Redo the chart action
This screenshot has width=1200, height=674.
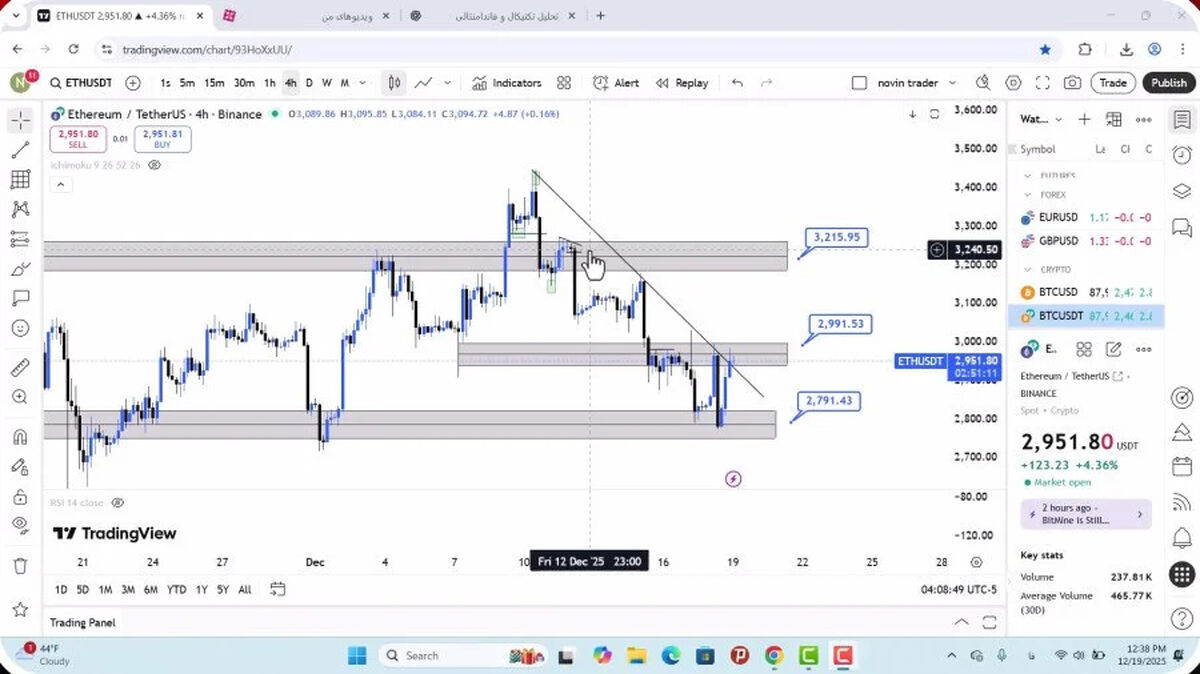(x=767, y=83)
